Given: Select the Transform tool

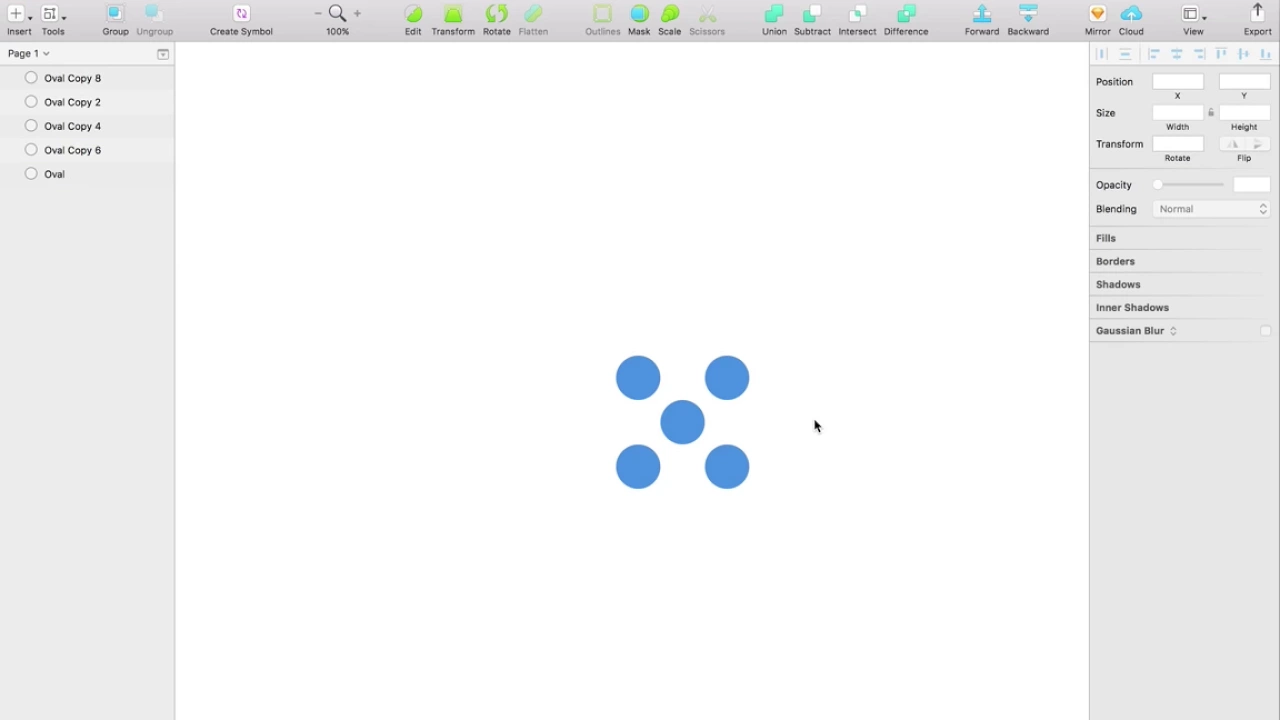Looking at the screenshot, I should pyautogui.click(x=453, y=19).
